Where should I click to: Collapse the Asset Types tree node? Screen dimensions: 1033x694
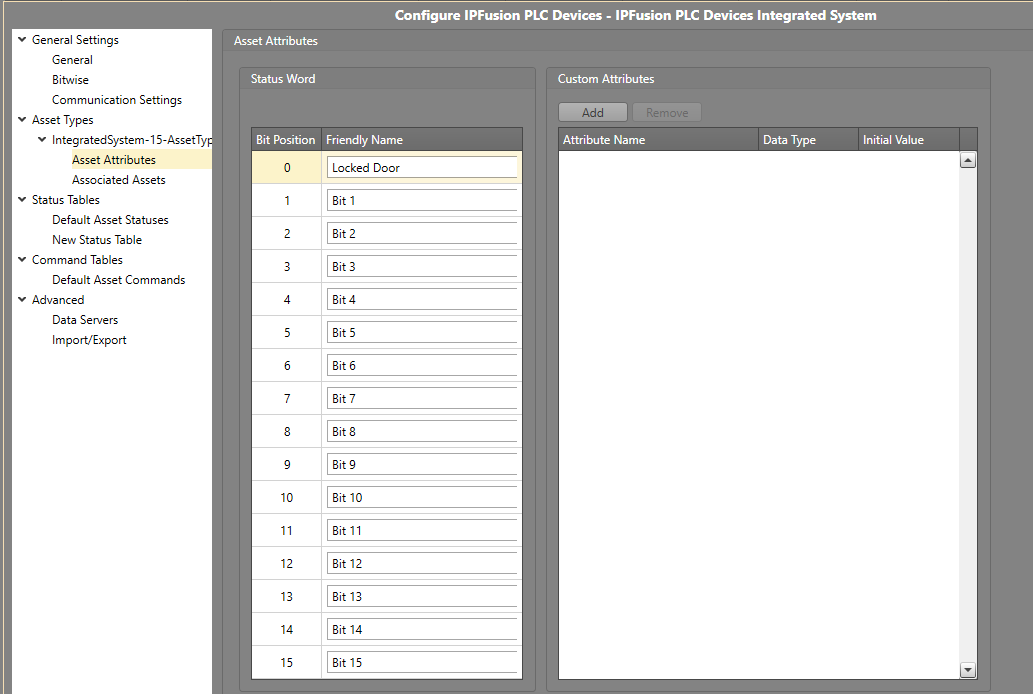click(22, 120)
